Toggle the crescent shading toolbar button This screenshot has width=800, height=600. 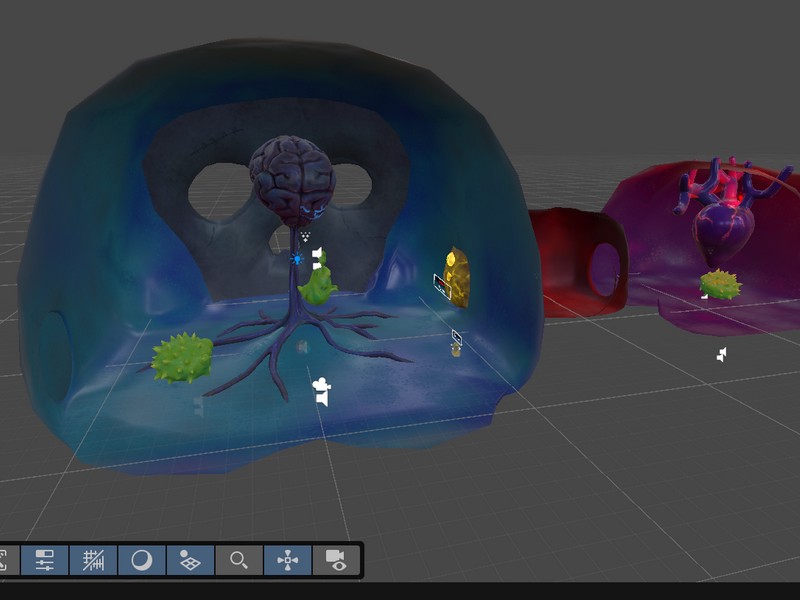pyautogui.click(x=142, y=560)
